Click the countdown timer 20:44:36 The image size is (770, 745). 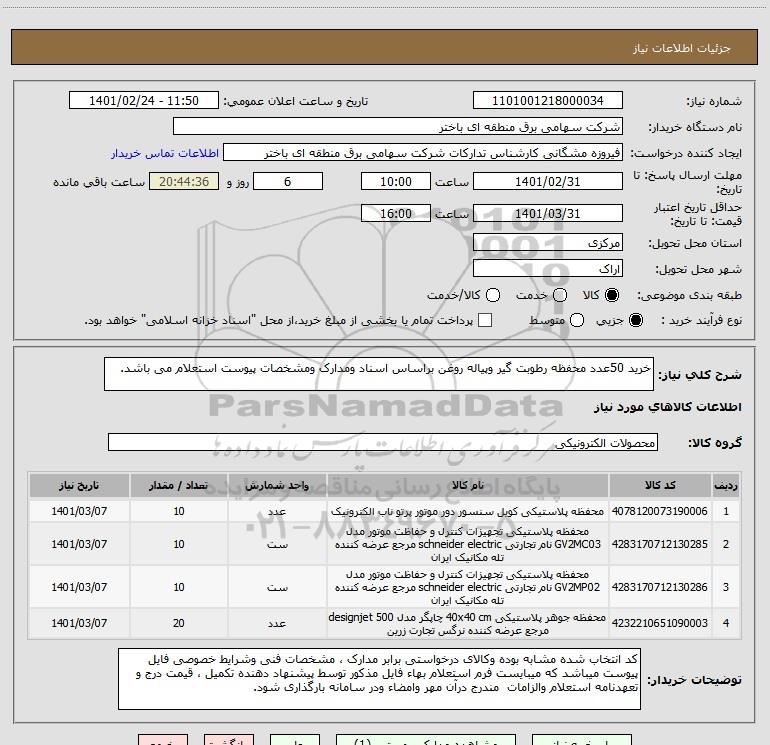pos(184,182)
